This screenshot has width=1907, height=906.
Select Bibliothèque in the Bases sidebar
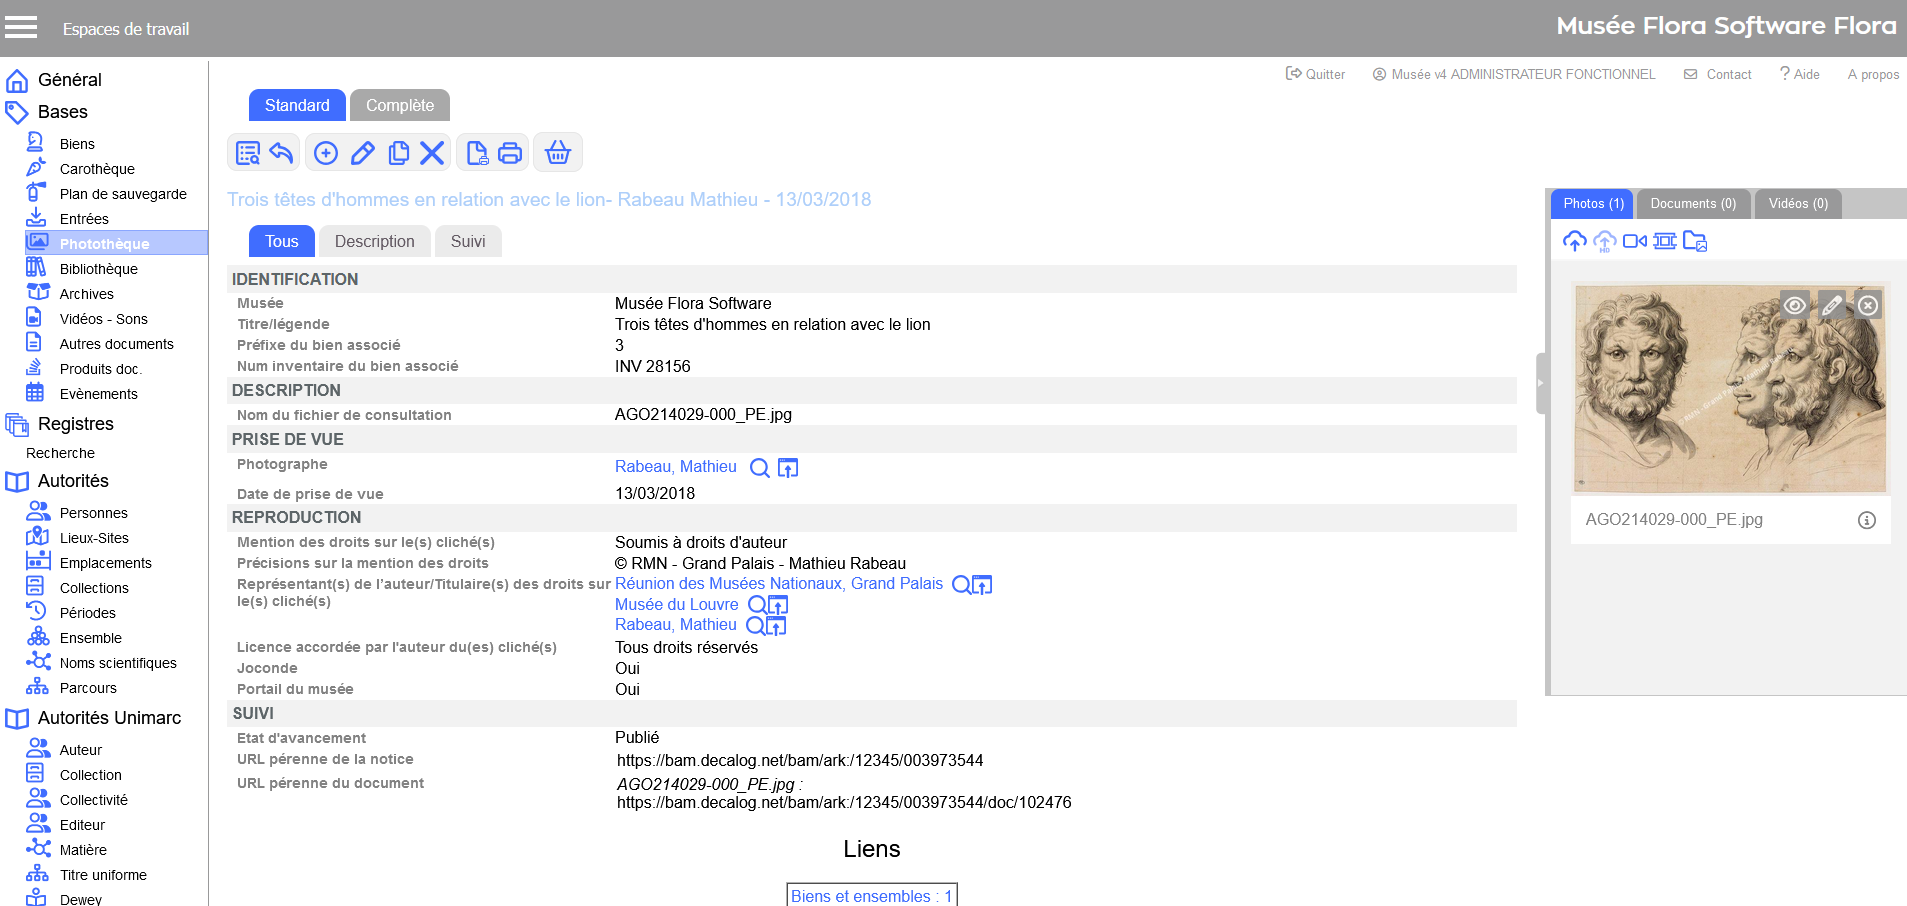point(98,269)
